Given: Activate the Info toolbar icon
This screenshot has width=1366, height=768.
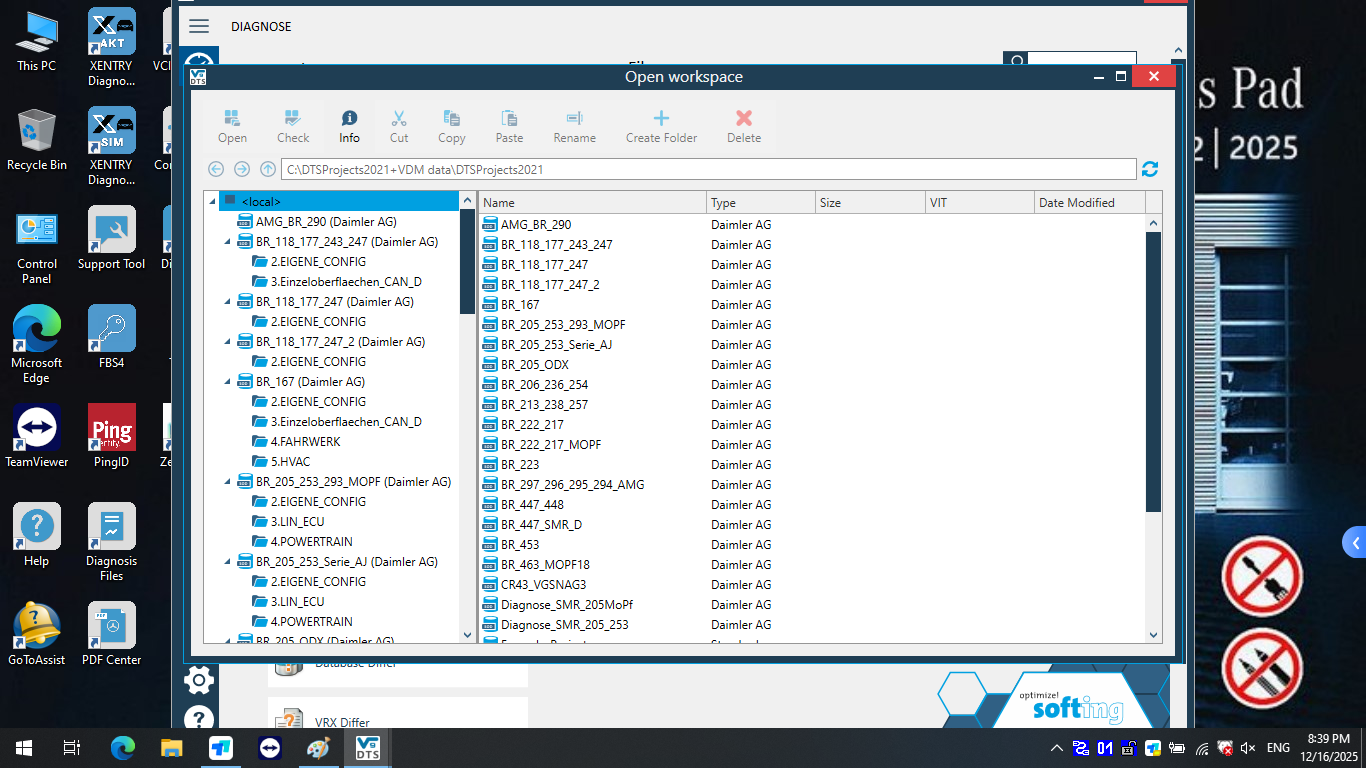Looking at the screenshot, I should pyautogui.click(x=348, y=124).
